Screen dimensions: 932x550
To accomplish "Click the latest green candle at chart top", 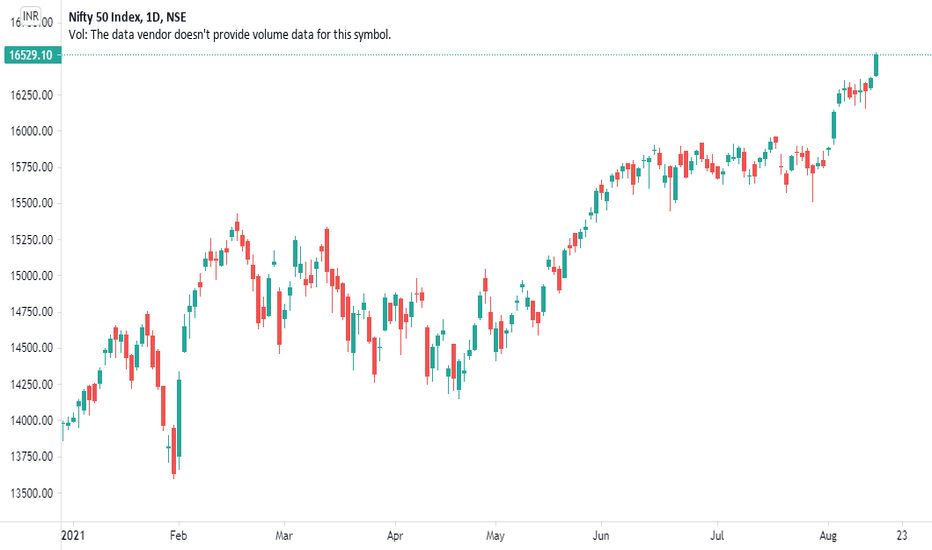I will 876,65.
